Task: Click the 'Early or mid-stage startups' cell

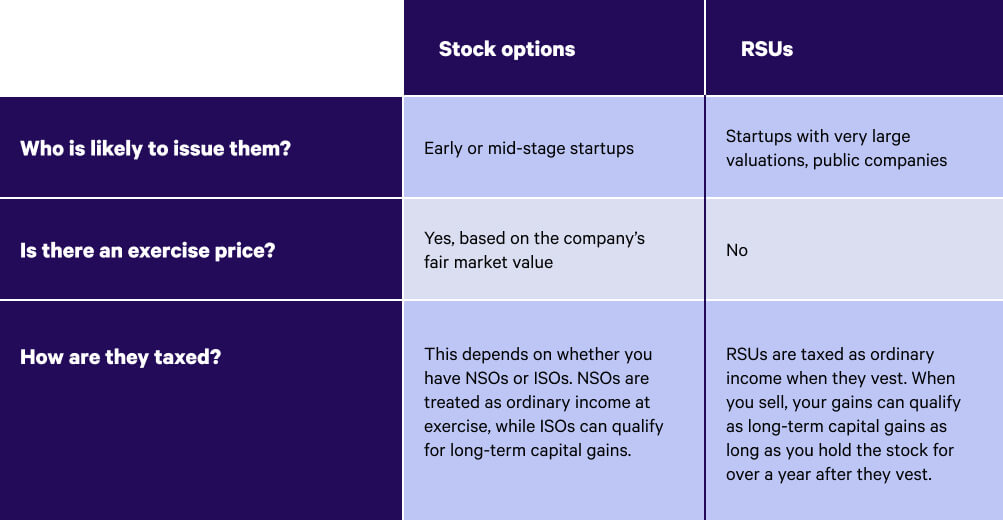Action: [x=529, y=148]
